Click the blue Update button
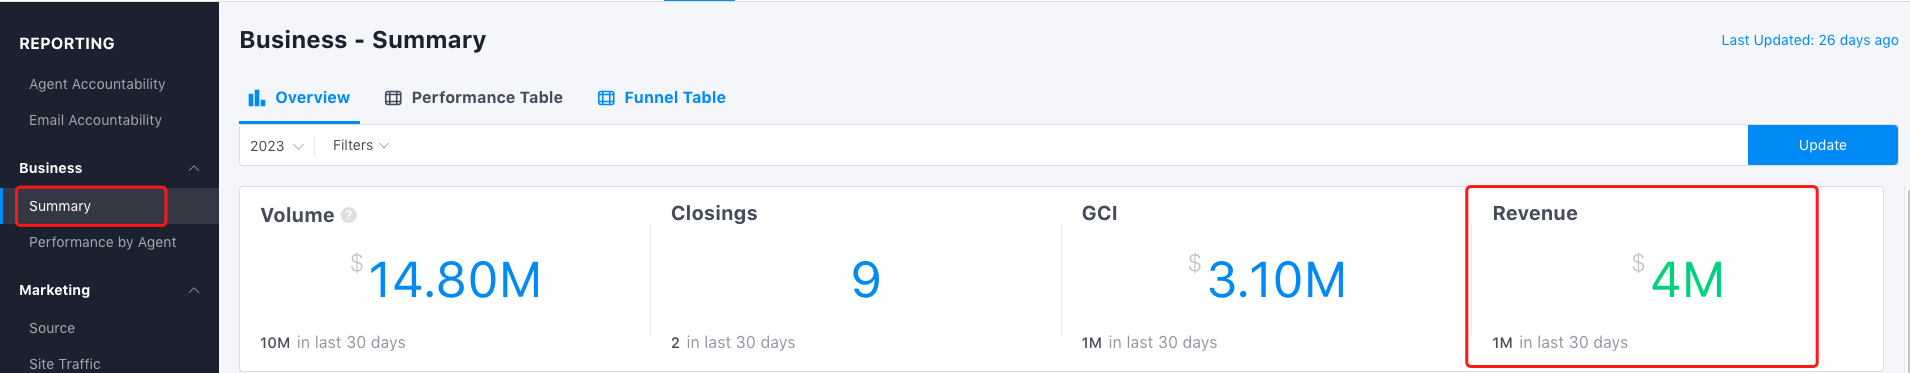The image size is (1910, 373). tap(1822, 145)
